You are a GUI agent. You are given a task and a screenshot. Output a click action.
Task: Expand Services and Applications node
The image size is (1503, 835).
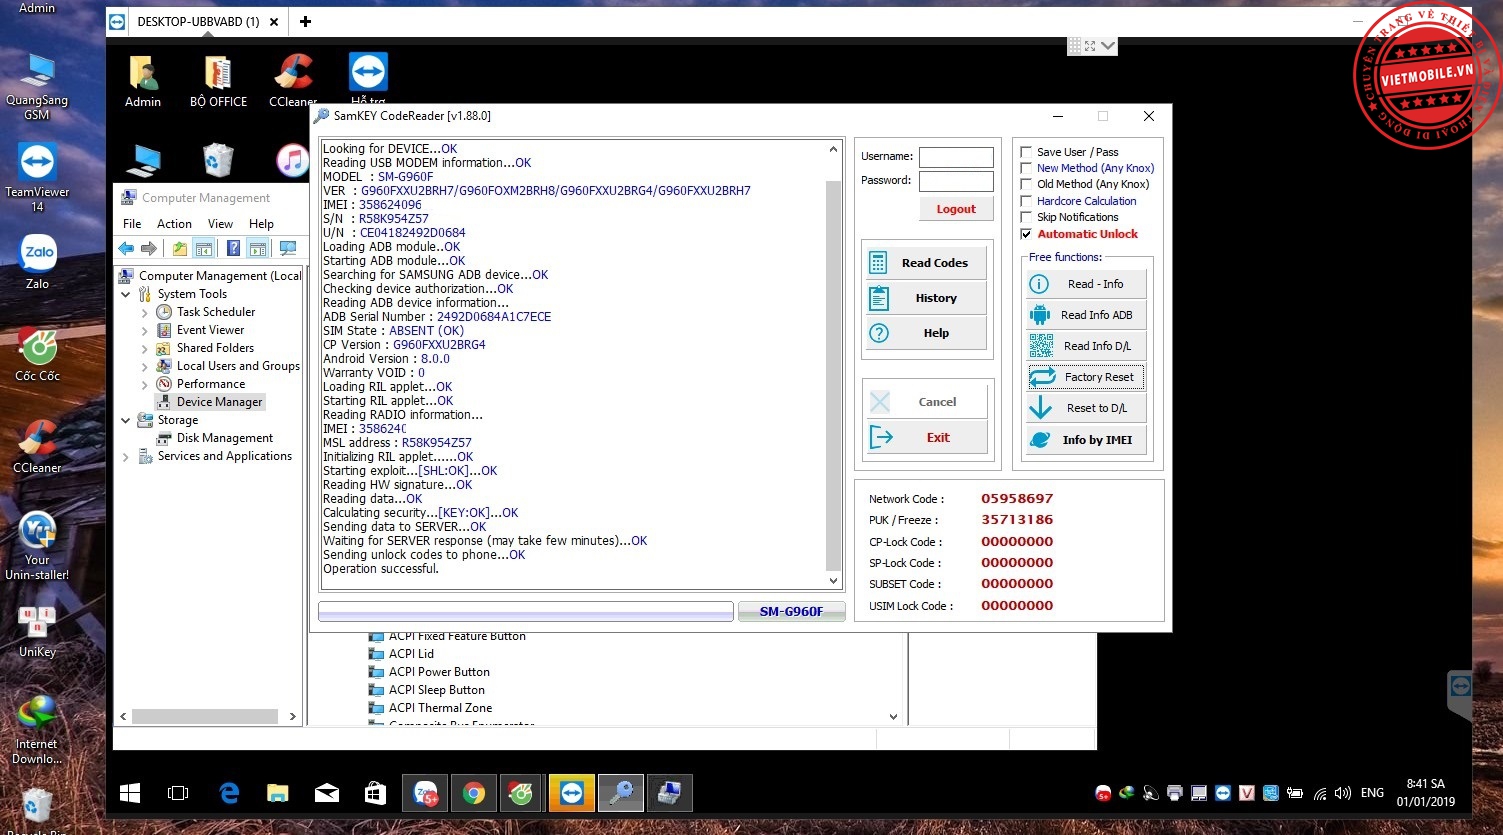click(x=126, y=457)
